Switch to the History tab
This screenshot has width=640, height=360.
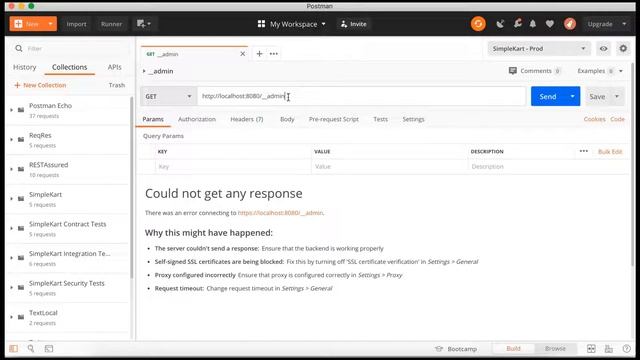coord(24,67)
